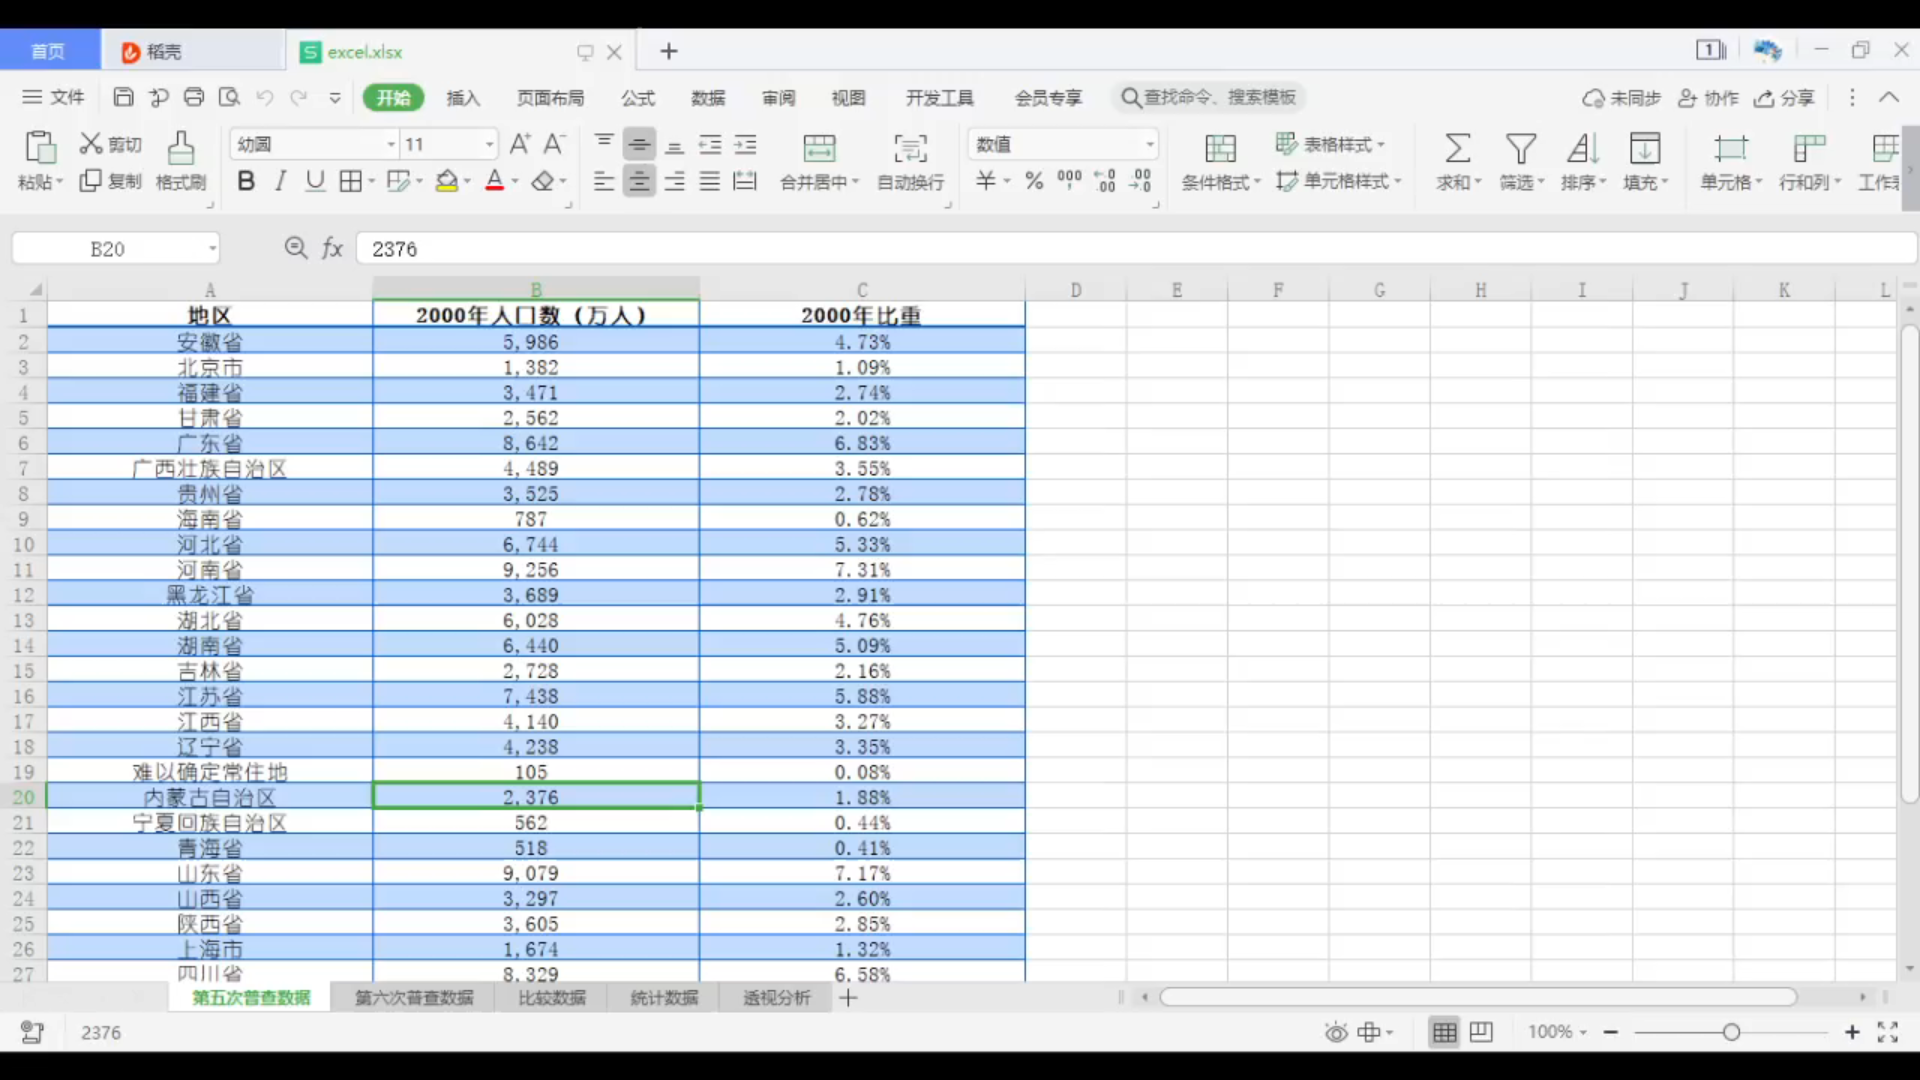1920x1080 pixels.
Task: Open Print Preview icon
Action: coord(229,97)
